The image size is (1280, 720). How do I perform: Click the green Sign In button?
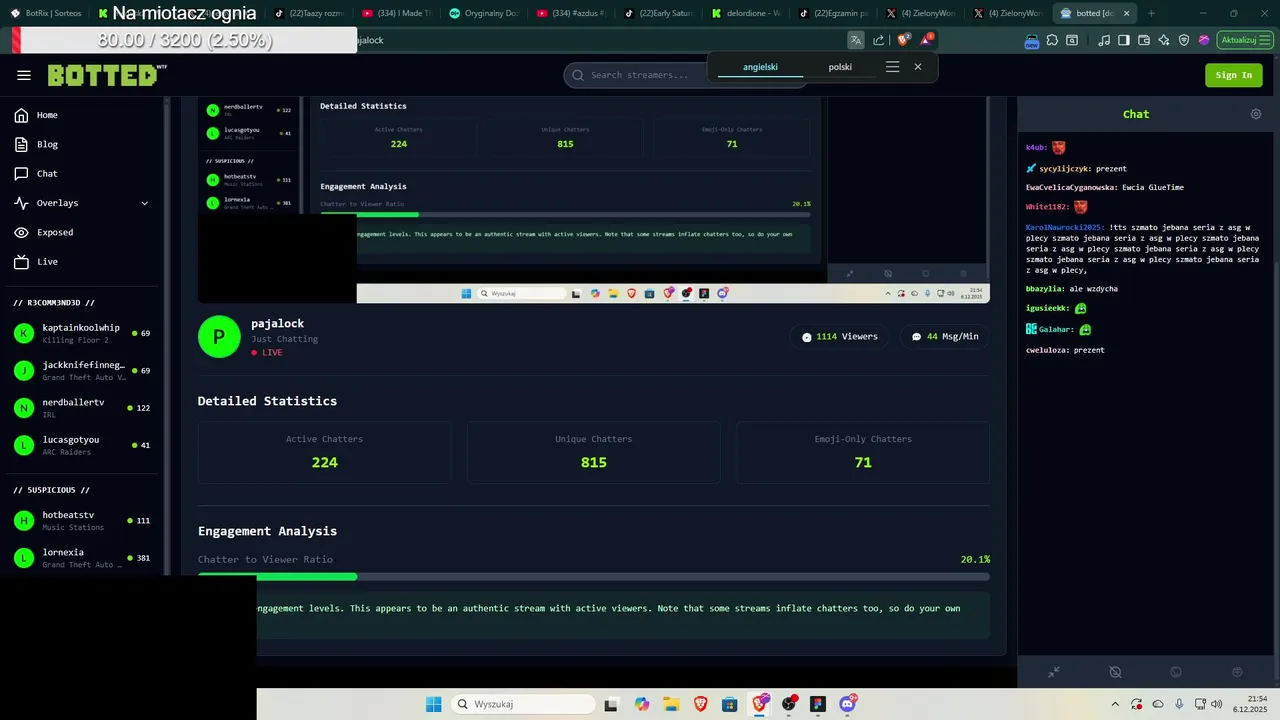pos(1233,75)
